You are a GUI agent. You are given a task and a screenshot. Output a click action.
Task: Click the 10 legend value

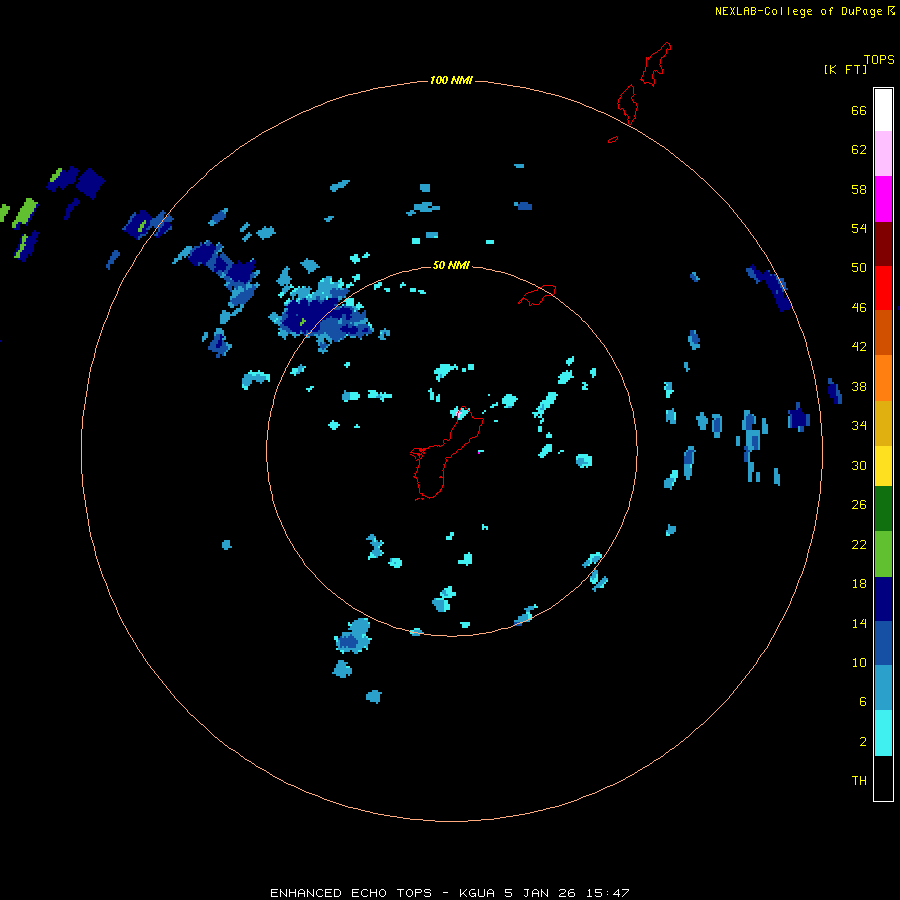859,662
